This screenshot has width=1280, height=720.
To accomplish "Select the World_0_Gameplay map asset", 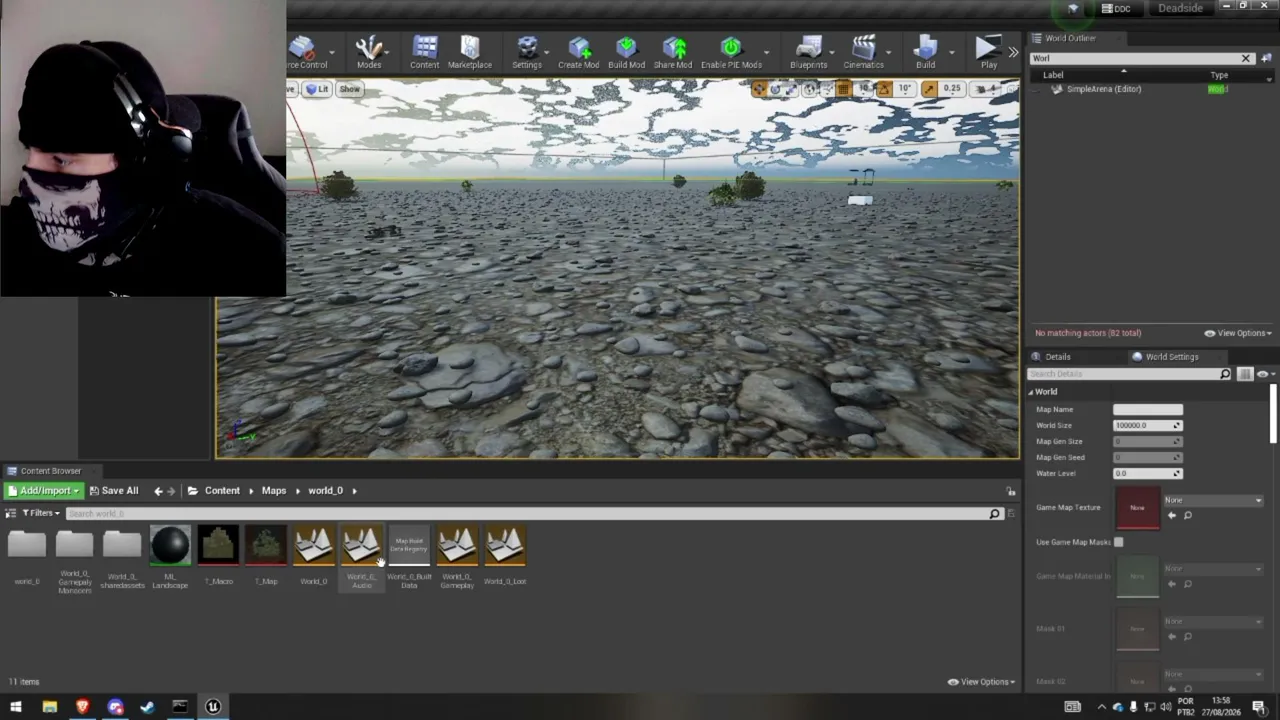I will pos(457,557).
